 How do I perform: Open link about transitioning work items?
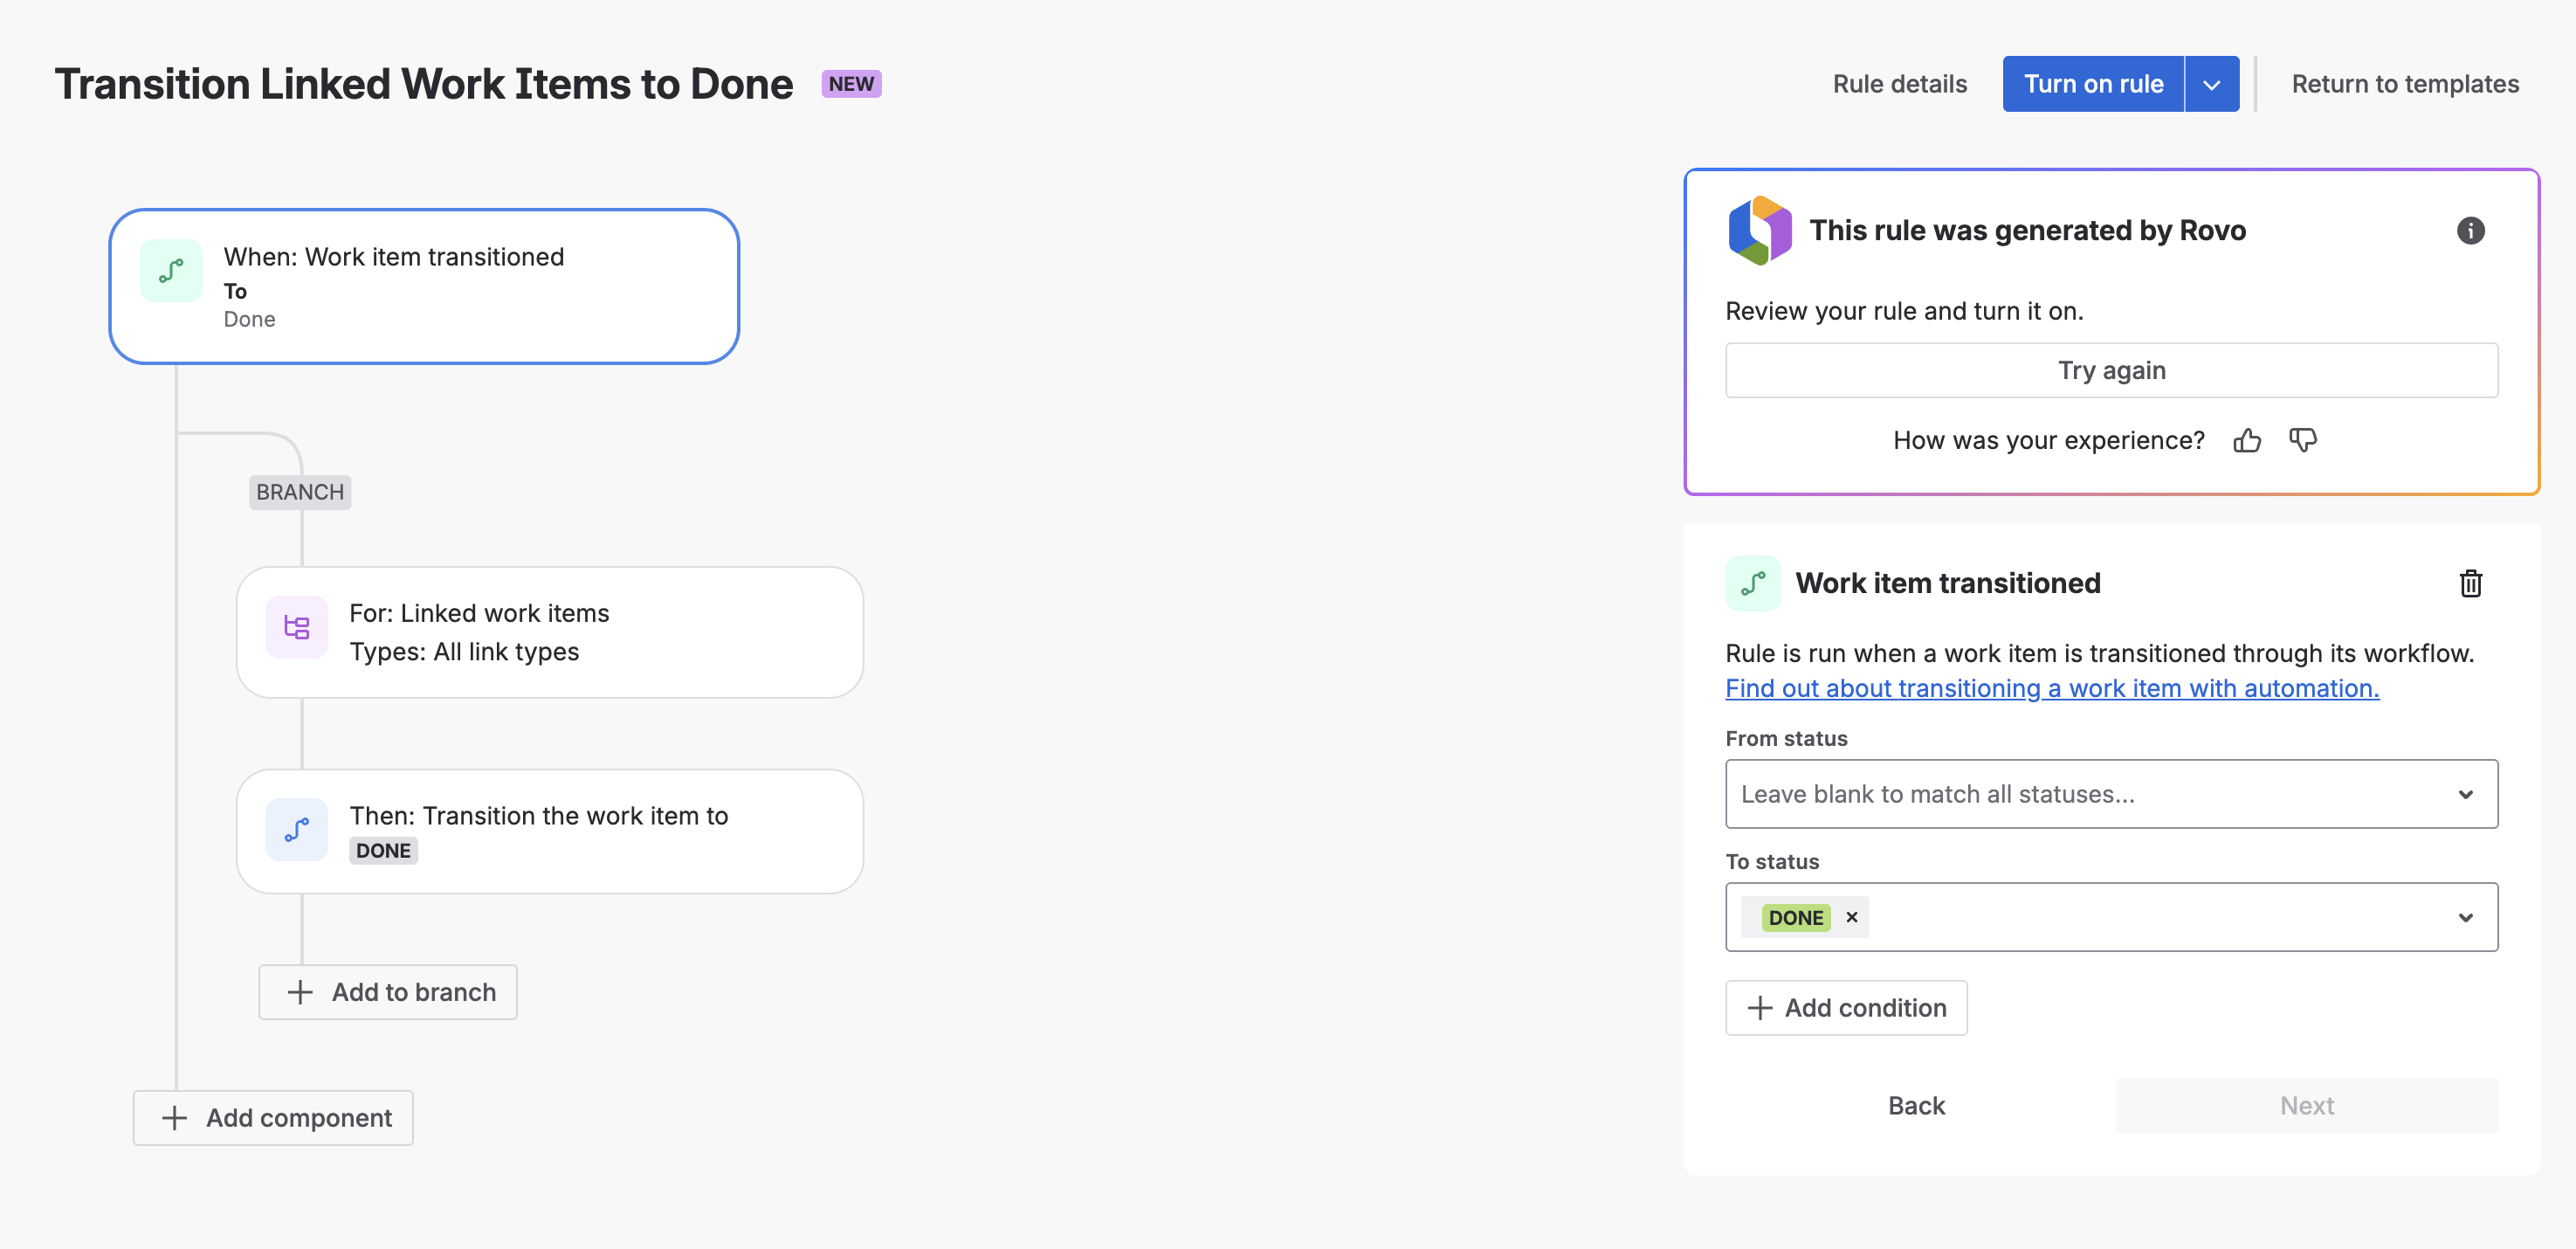coord(2051,688)
